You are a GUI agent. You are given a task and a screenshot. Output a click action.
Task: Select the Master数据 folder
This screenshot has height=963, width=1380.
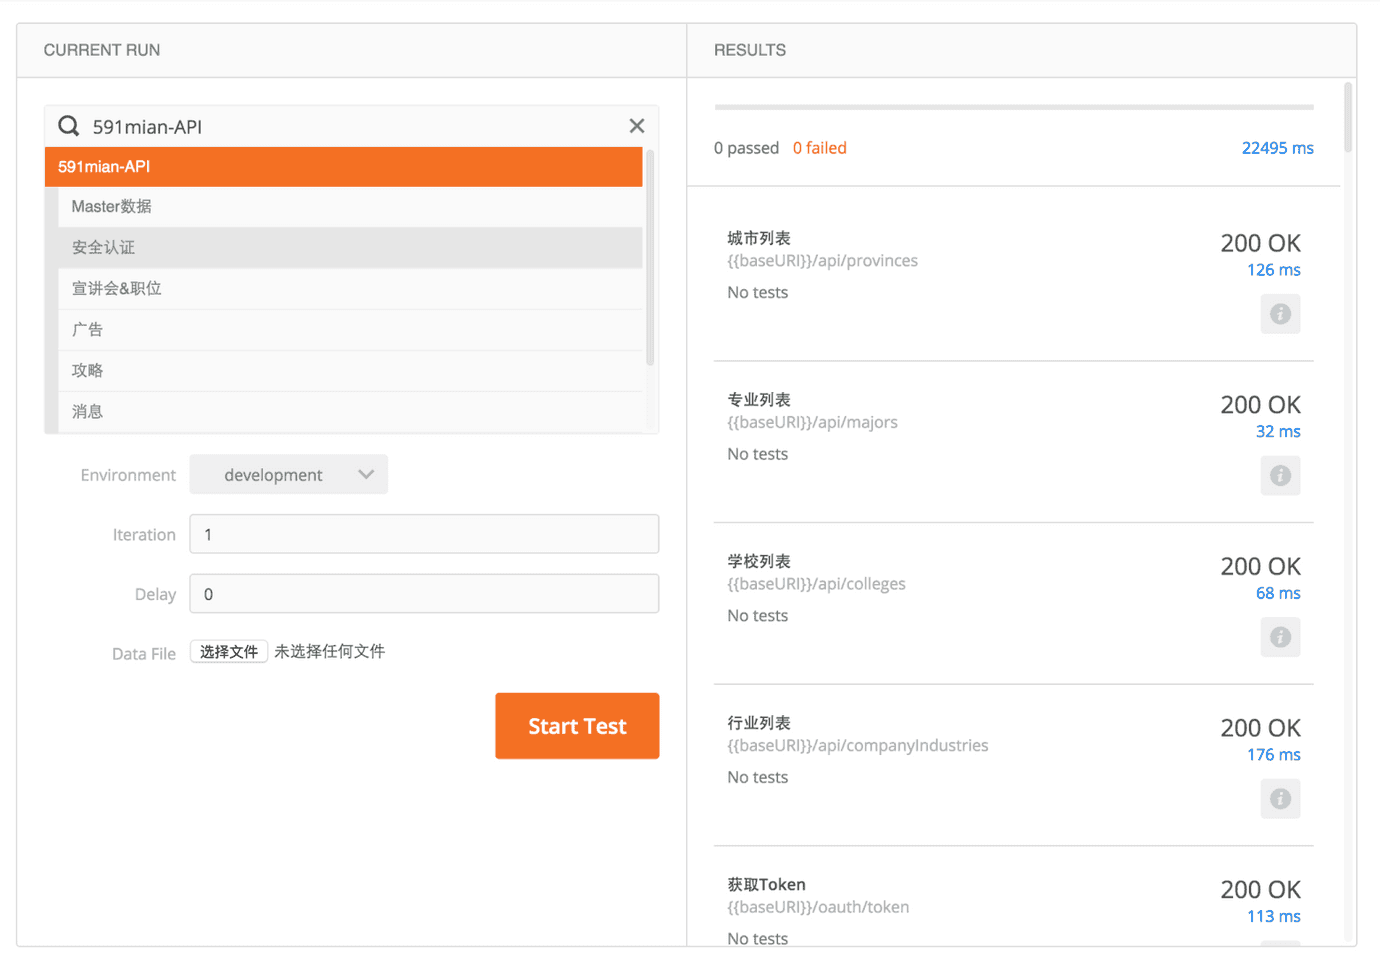[350, 207]
